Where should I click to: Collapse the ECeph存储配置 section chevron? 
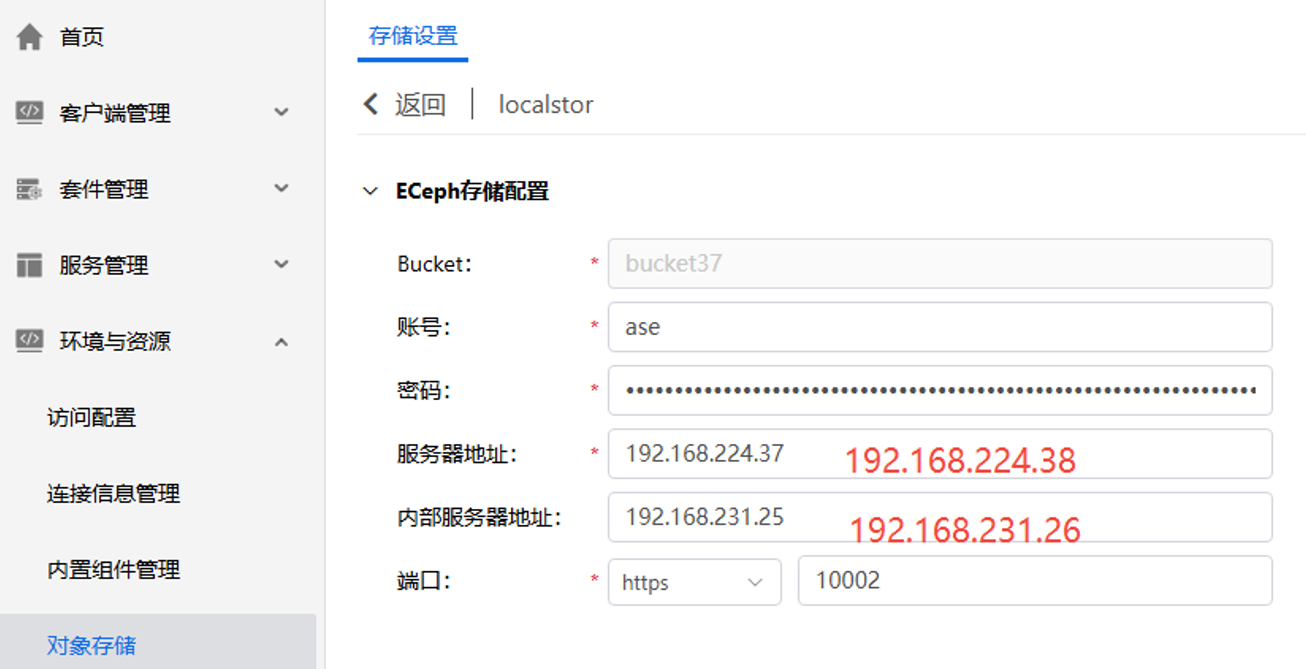371,191
